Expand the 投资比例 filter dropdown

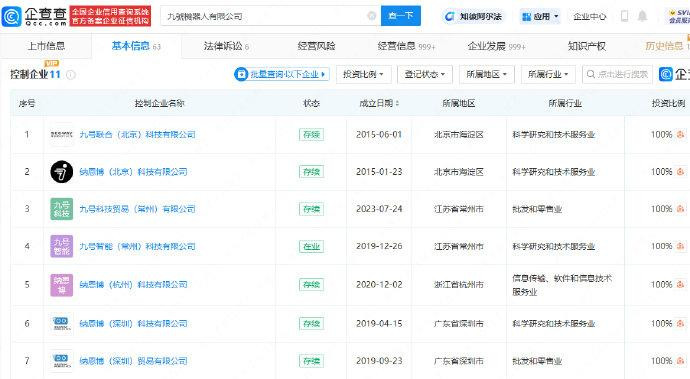[x=363, y=74]
